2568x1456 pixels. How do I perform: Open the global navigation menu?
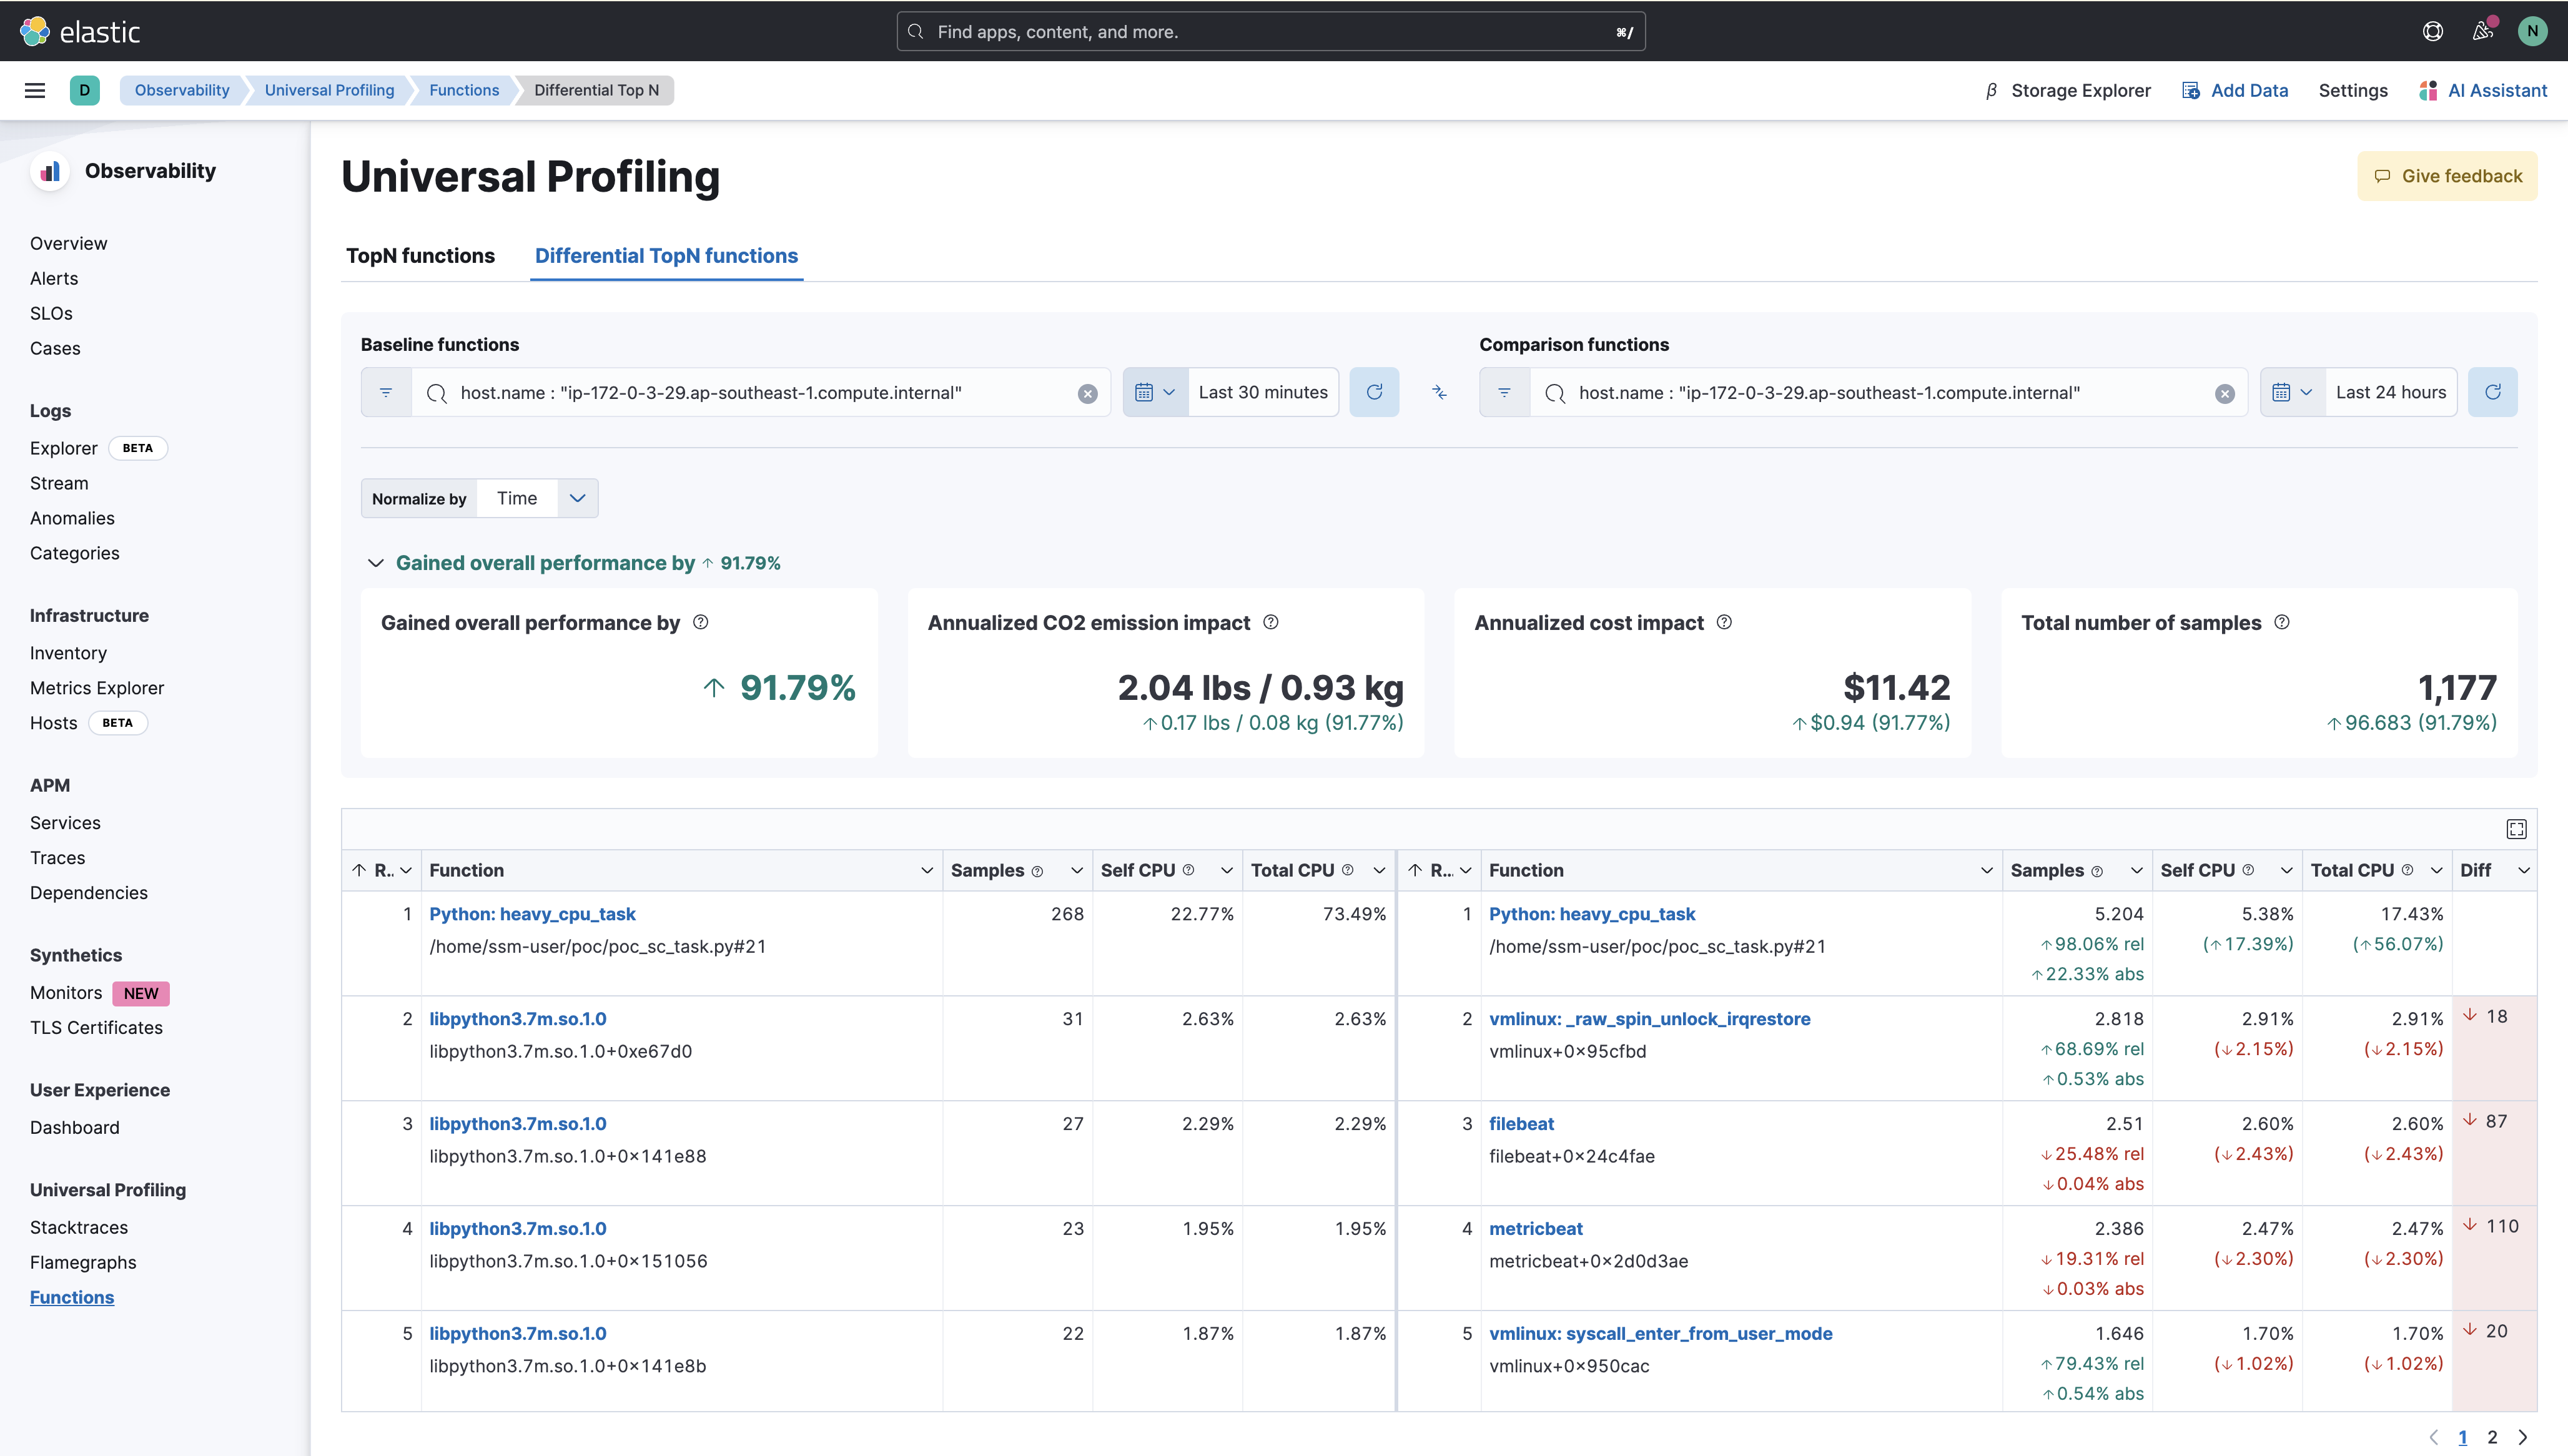pos(35,90)
